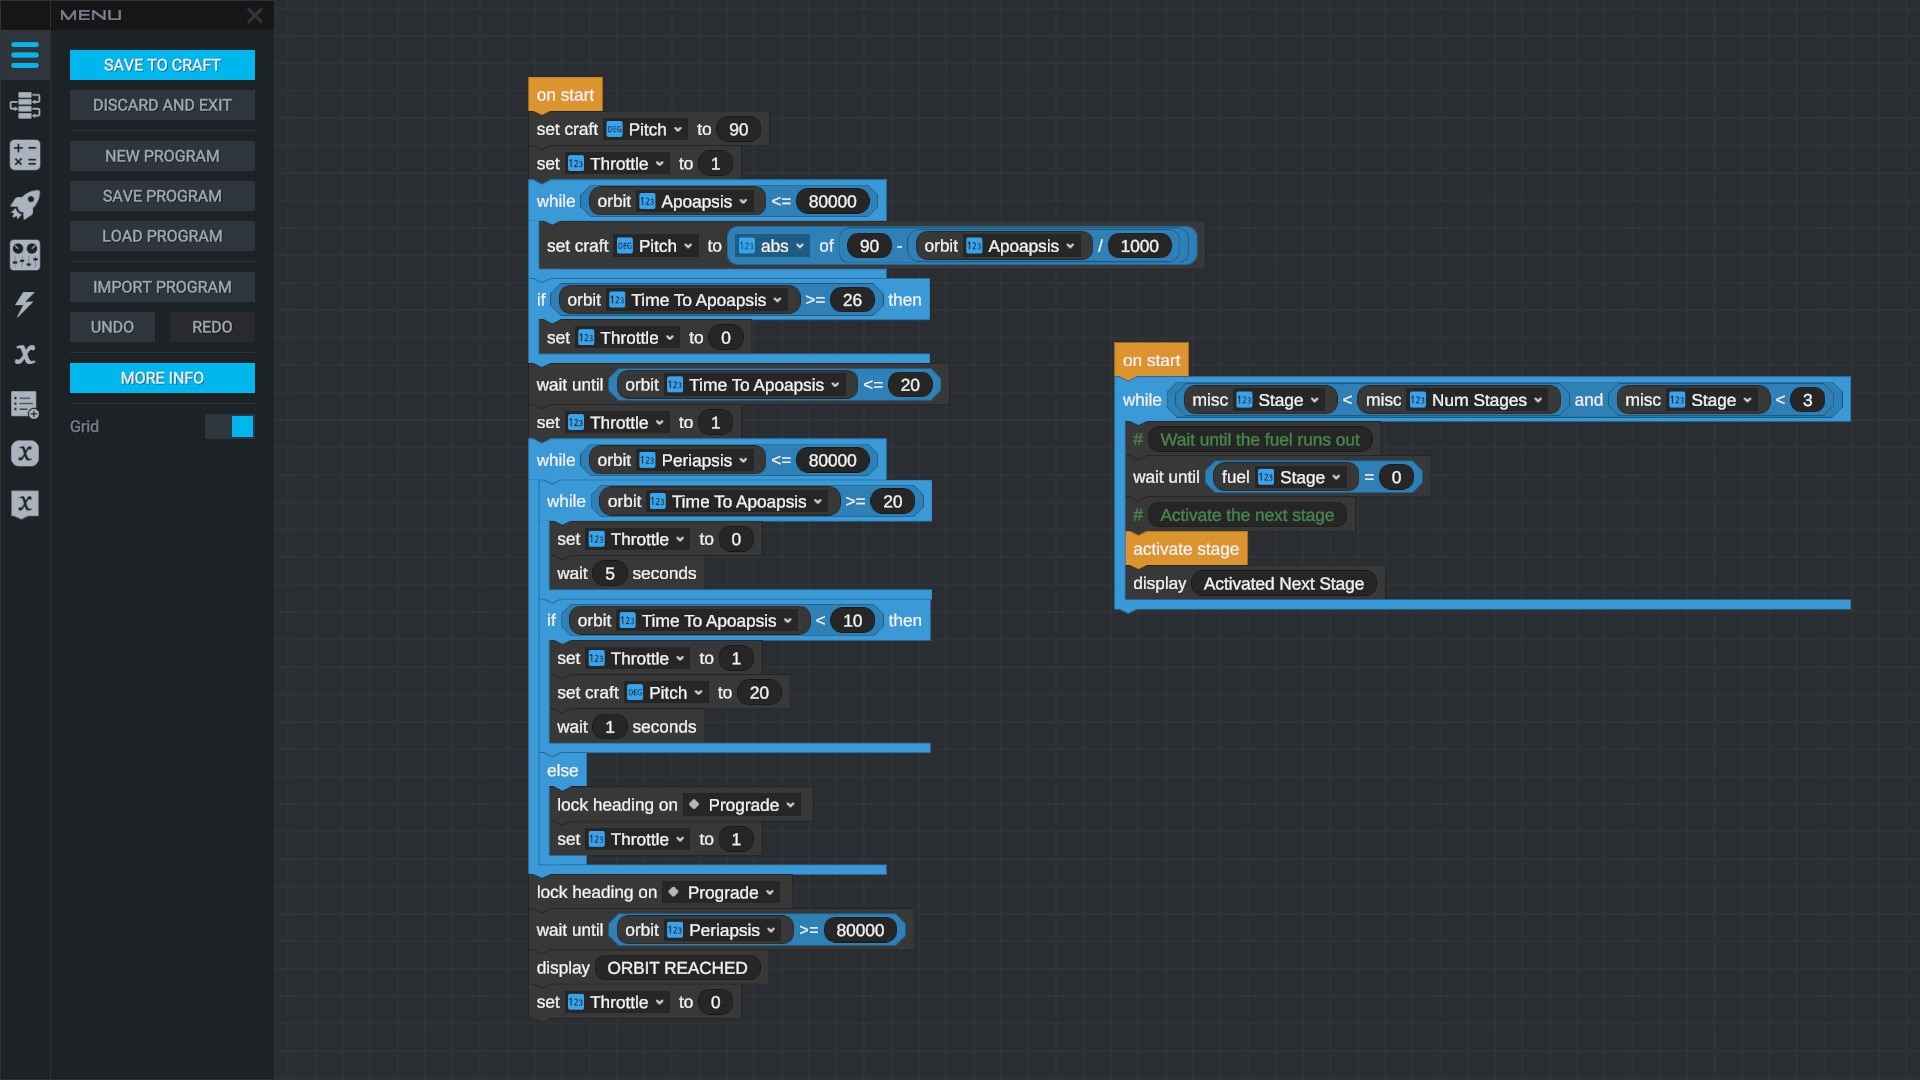Select the rocket craft instructions icon
The image size is (1920, 1080).
25,205
